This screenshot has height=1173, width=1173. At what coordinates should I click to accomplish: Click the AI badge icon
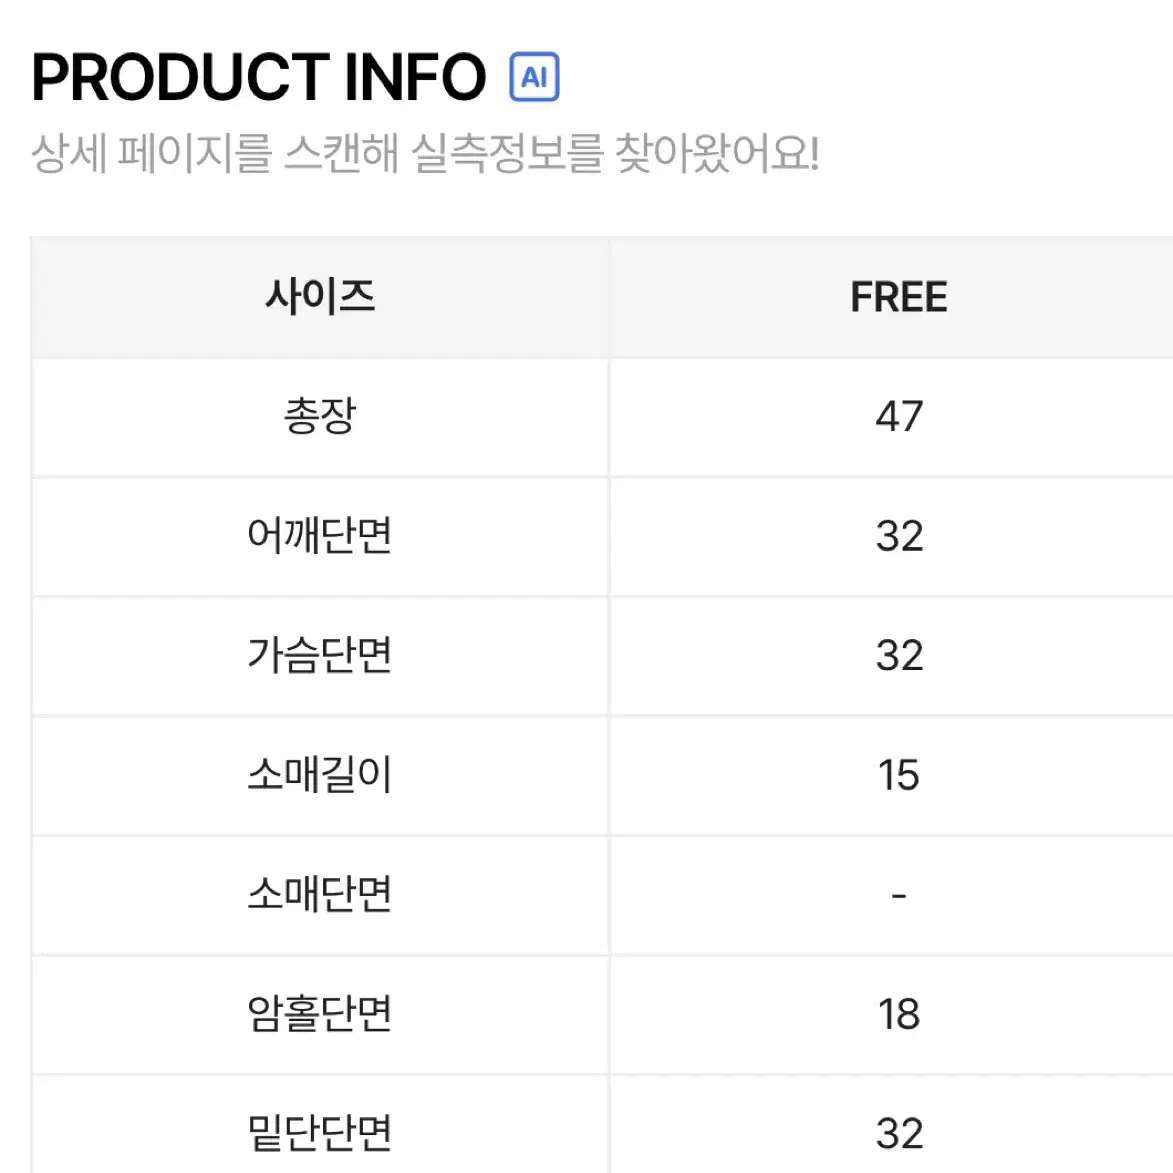(534, 76)
